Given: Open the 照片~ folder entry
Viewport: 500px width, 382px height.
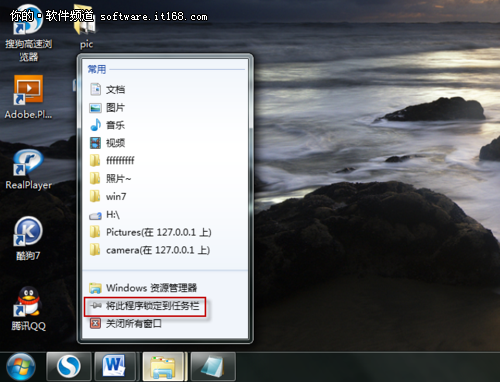Looking at the screenshot, I should point(165,179).
